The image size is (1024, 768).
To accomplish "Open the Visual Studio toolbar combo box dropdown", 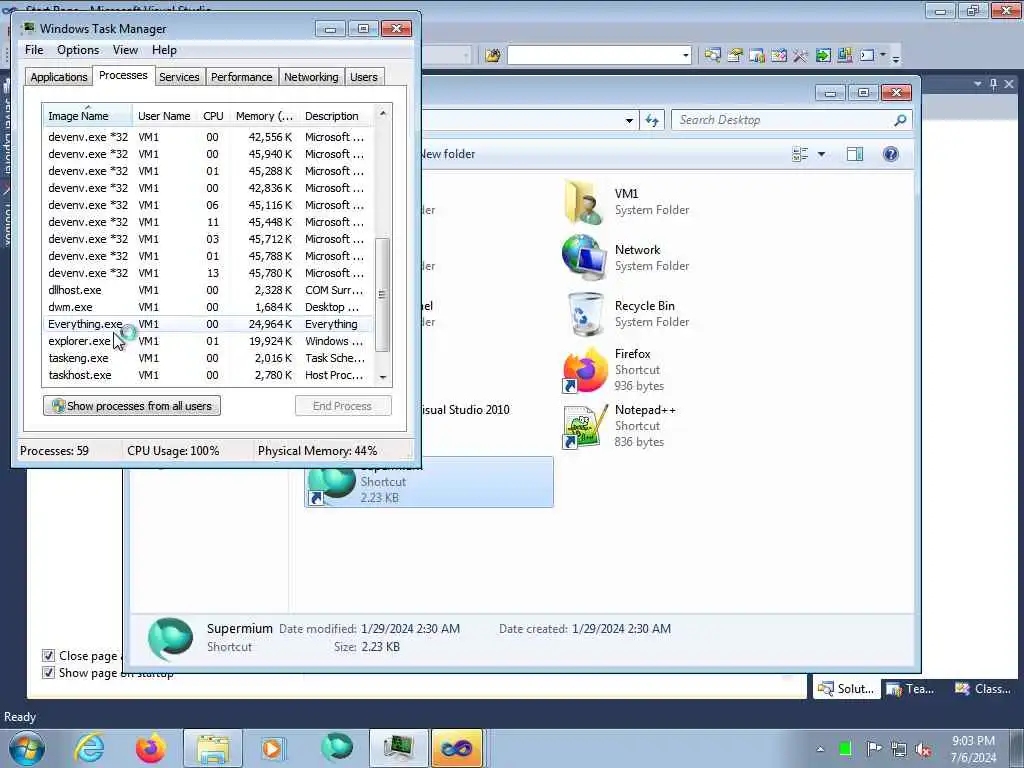I will (685, 56).
